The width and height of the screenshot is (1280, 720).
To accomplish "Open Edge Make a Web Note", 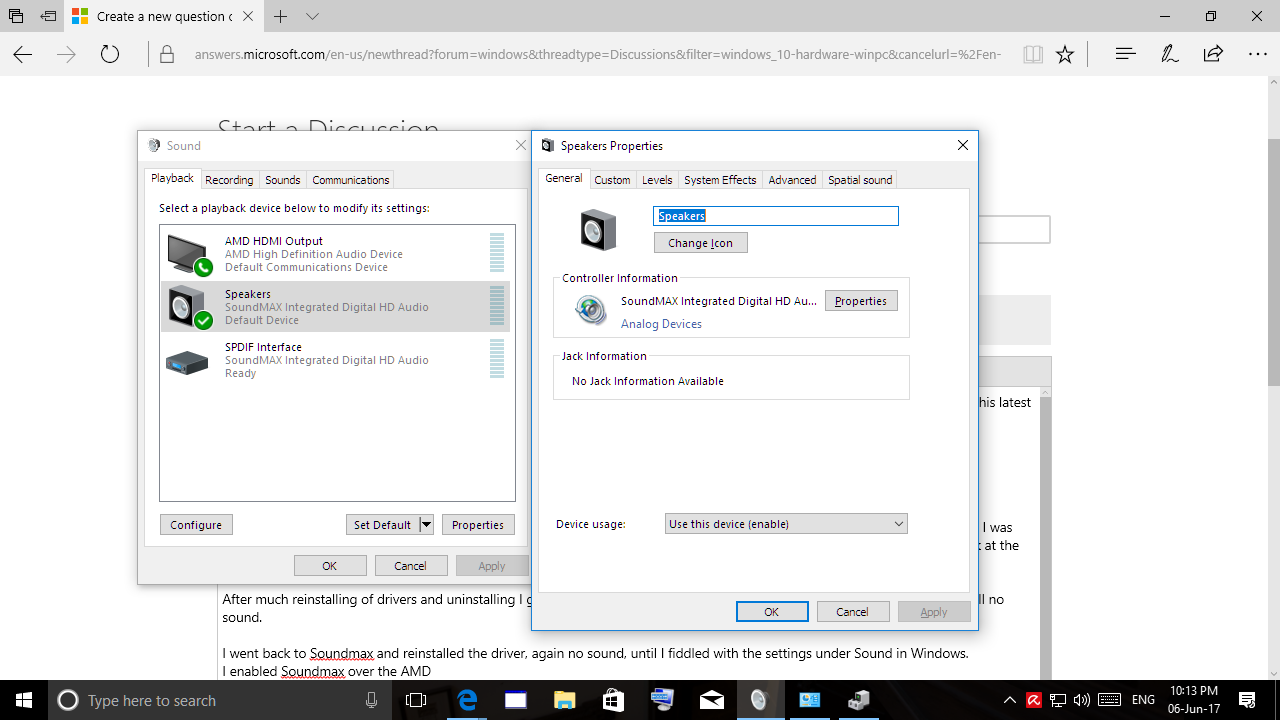I will coord(1169,54).
